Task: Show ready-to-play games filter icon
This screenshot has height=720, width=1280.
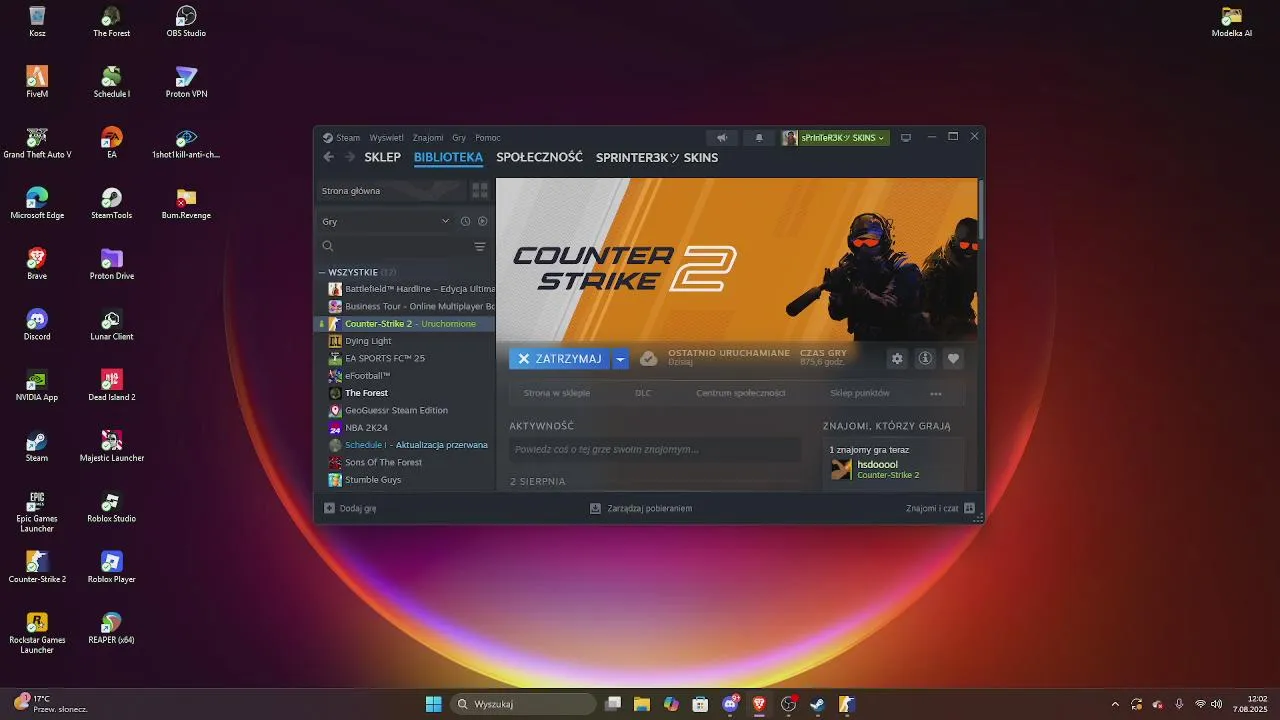Action: pyautogui.click(x=482, y=221)
